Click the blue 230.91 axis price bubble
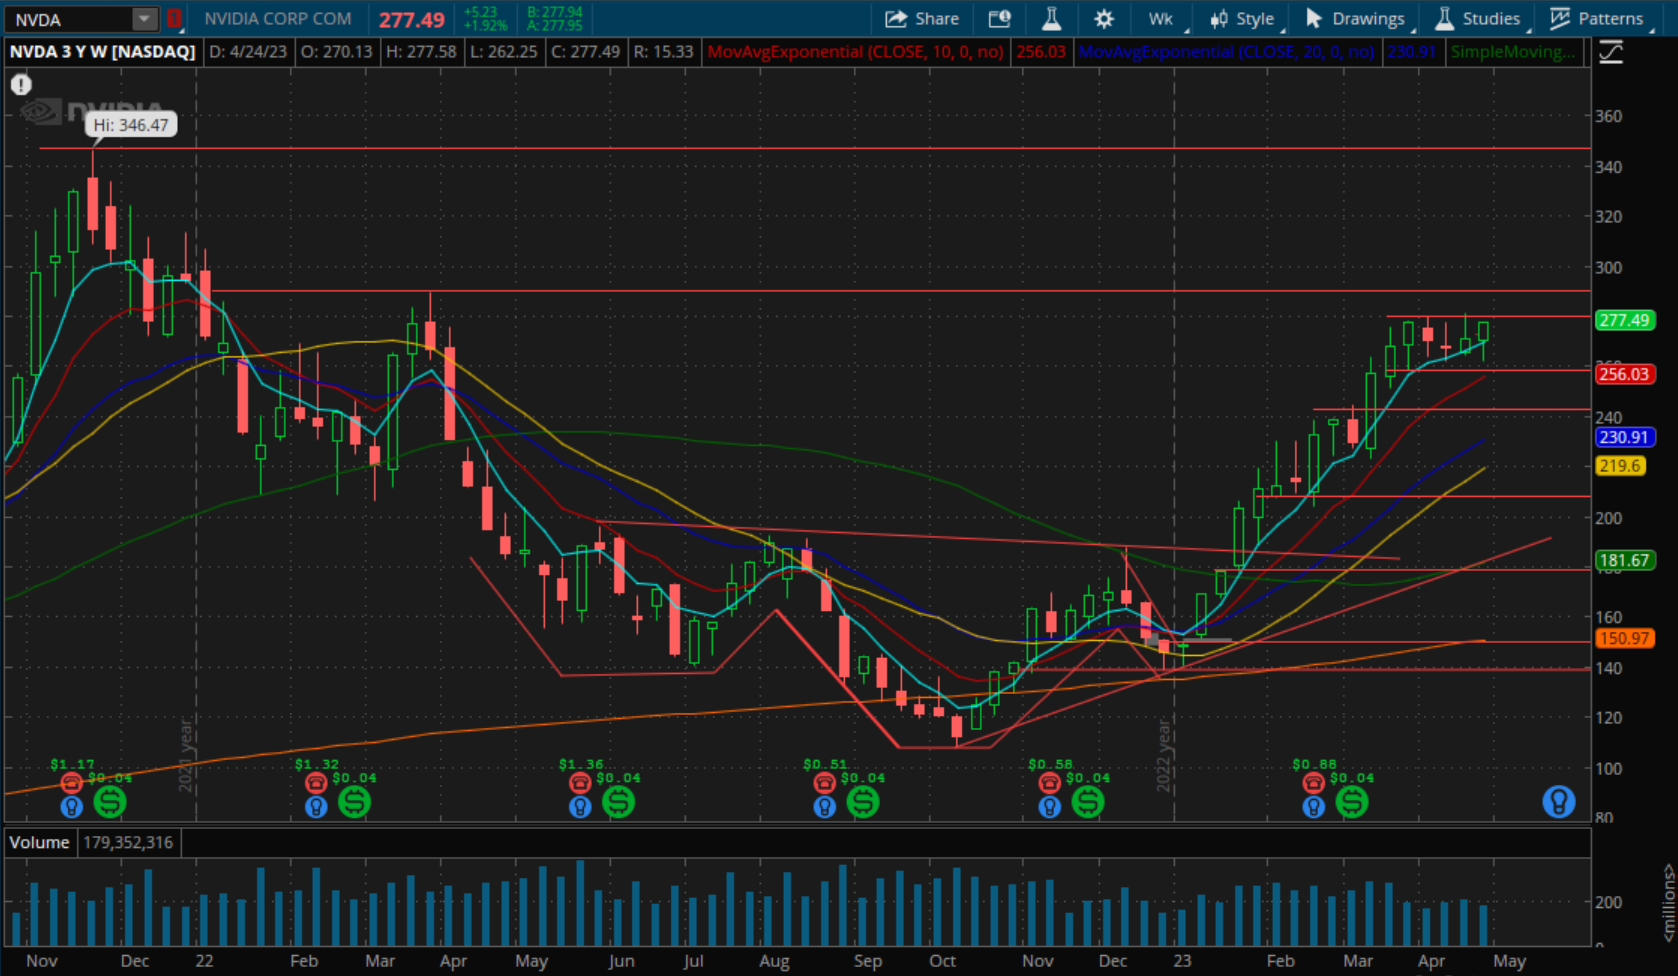The width and height of the screenshot is (1678, 976). [x=1624, y=437]
